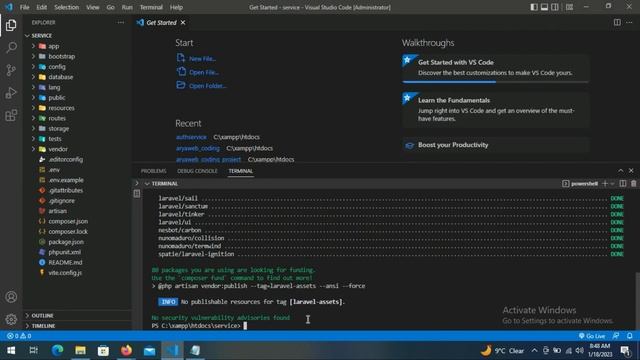Open the Manage gear icon
Image resolution: width=640 pixels, height=360 pixels.
pyautogui.click(x=11, y=319)
